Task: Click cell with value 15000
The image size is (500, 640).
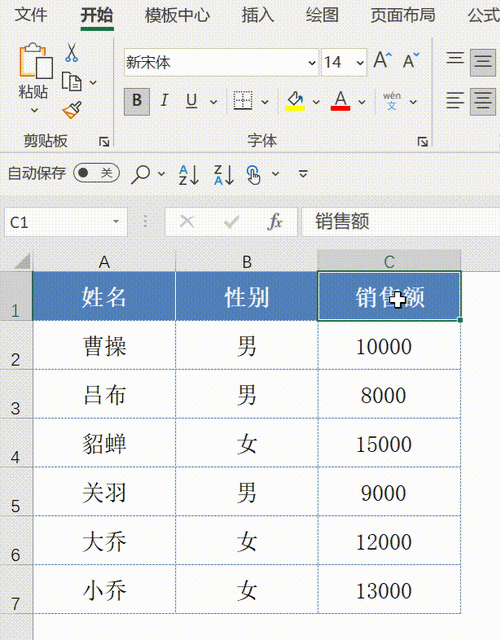Action: [389, 443]
